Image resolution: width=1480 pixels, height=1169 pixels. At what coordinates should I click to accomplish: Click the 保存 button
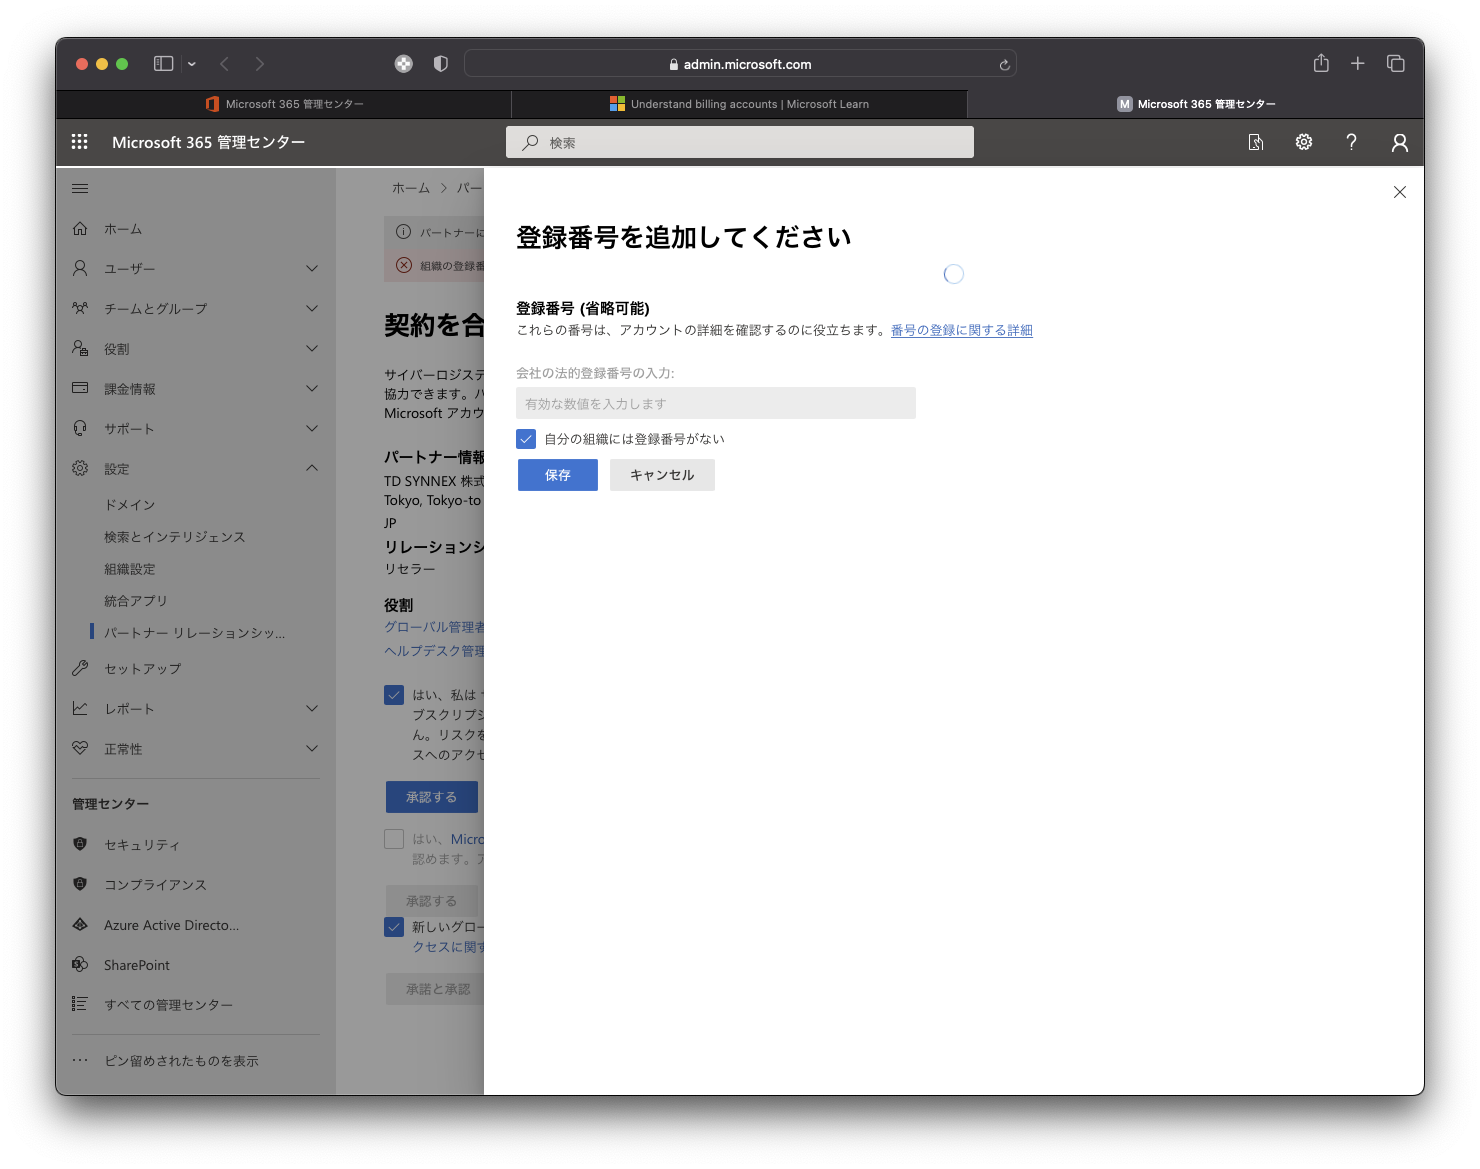(x=558, y=475)
